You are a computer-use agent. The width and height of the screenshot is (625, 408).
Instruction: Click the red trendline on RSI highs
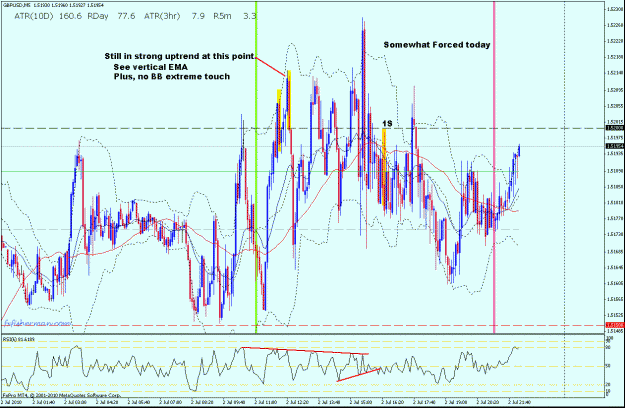305,351
